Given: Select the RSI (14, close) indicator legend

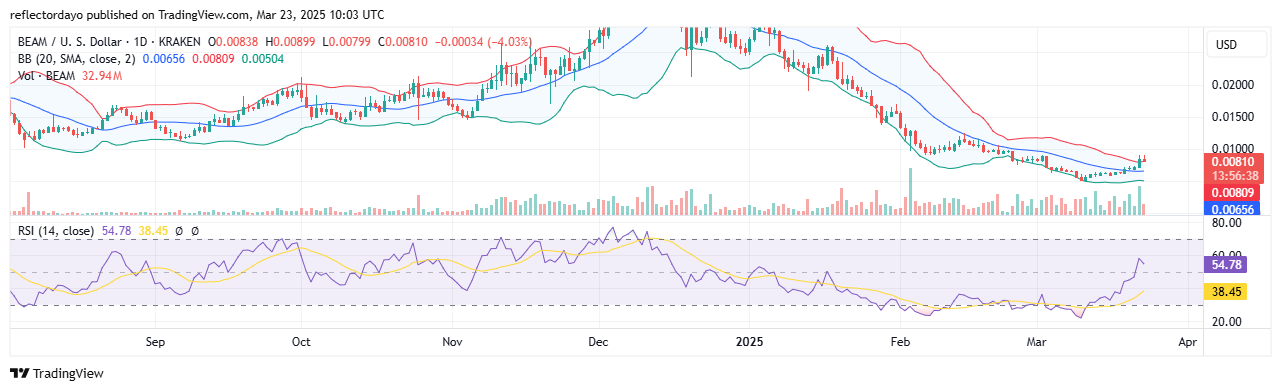Looking at the screenshot, I should pyautogui.click(x=56, y=231).
